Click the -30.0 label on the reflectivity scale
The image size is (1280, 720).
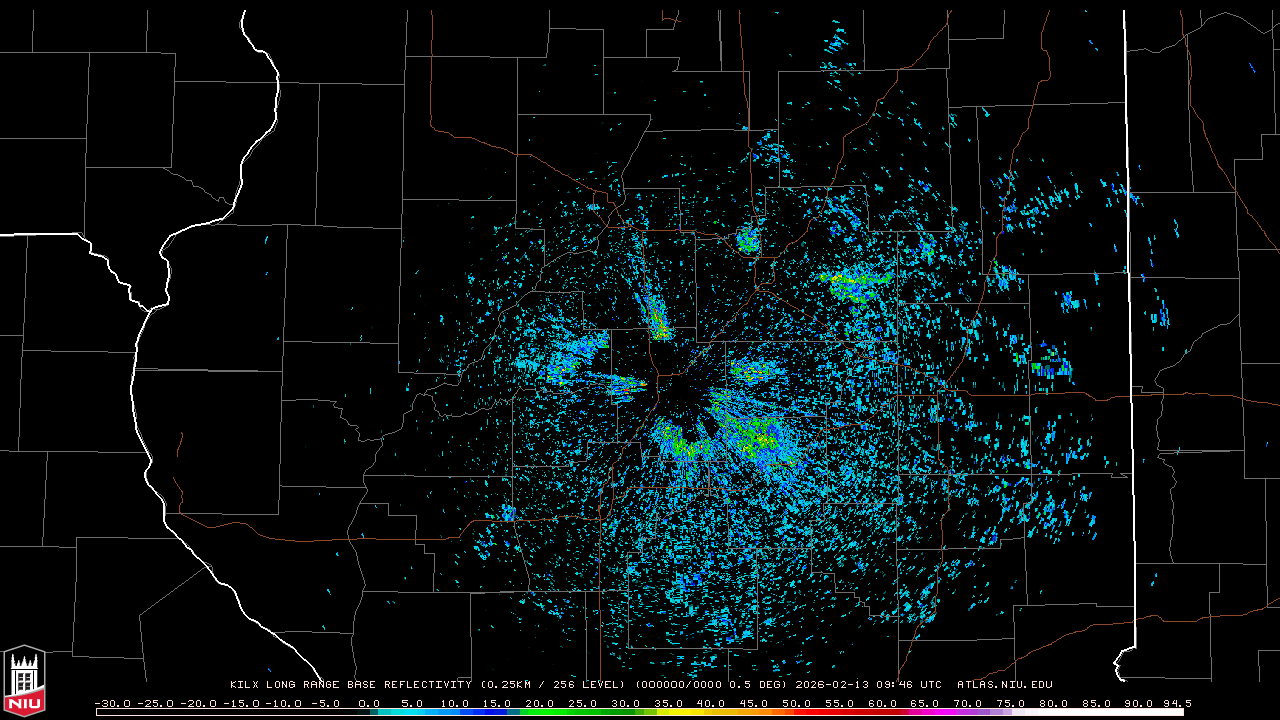[x=112, y=703]
